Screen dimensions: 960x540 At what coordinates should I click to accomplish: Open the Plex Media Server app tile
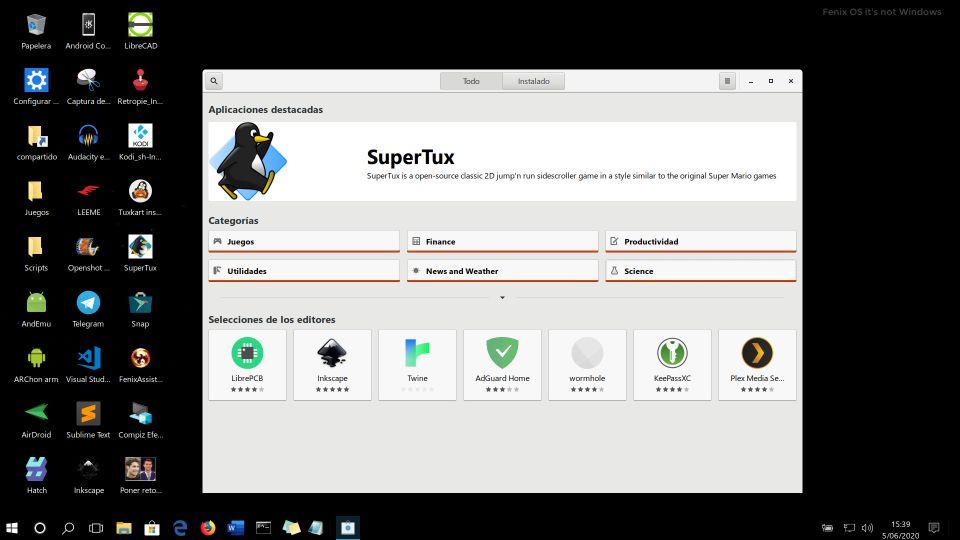tap(757, 365)
